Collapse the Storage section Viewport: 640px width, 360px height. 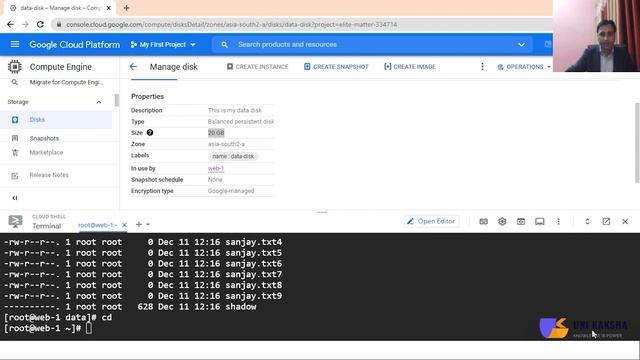[99, 102]
